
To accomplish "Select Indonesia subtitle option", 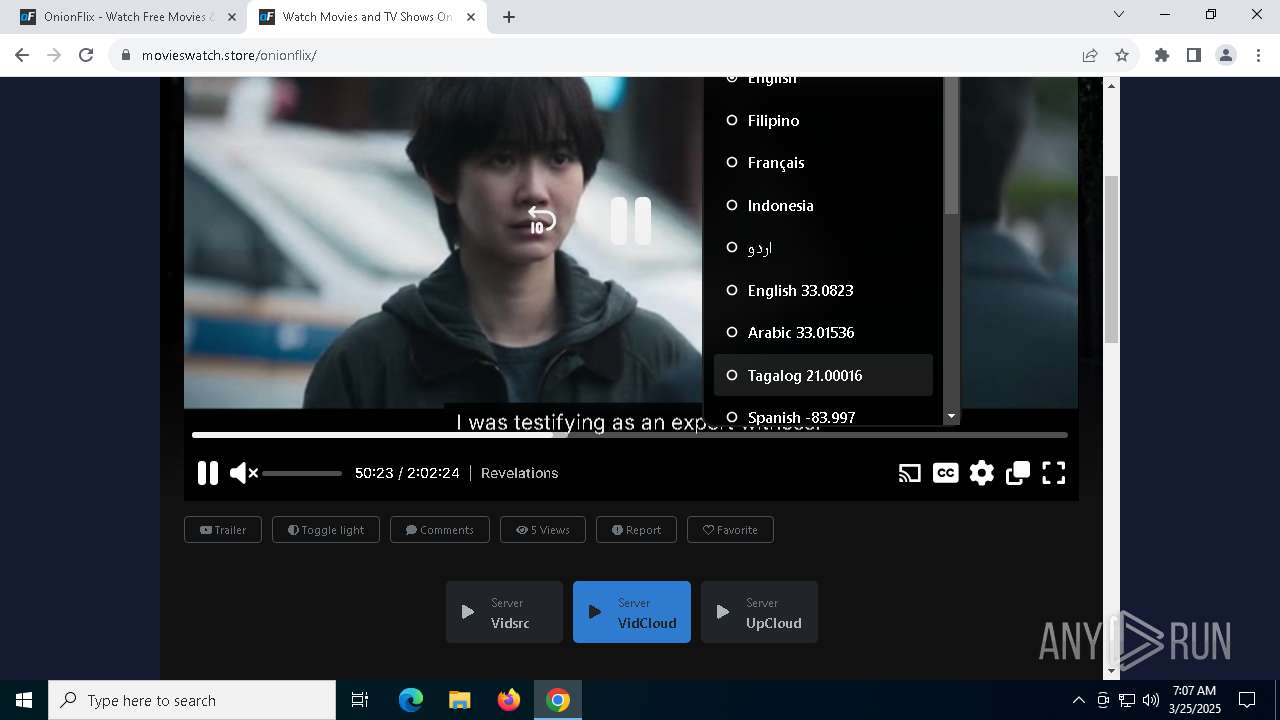I will (823, 205).
